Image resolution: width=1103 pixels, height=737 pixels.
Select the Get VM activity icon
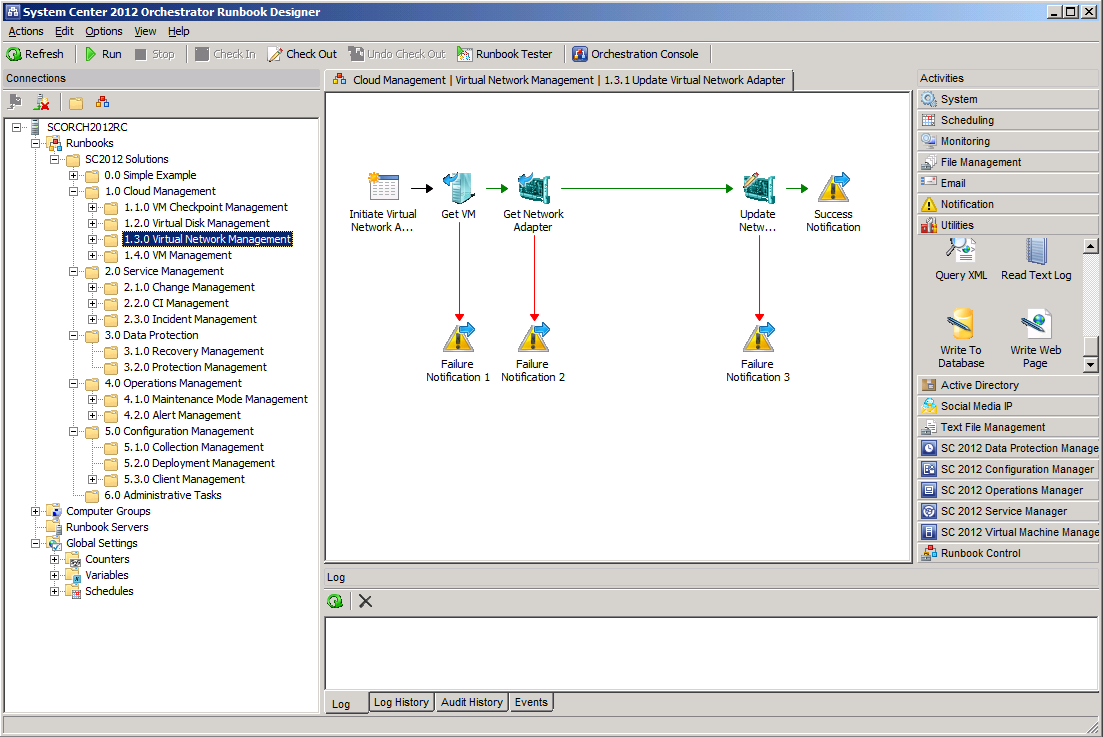click(x=459, y=188)
